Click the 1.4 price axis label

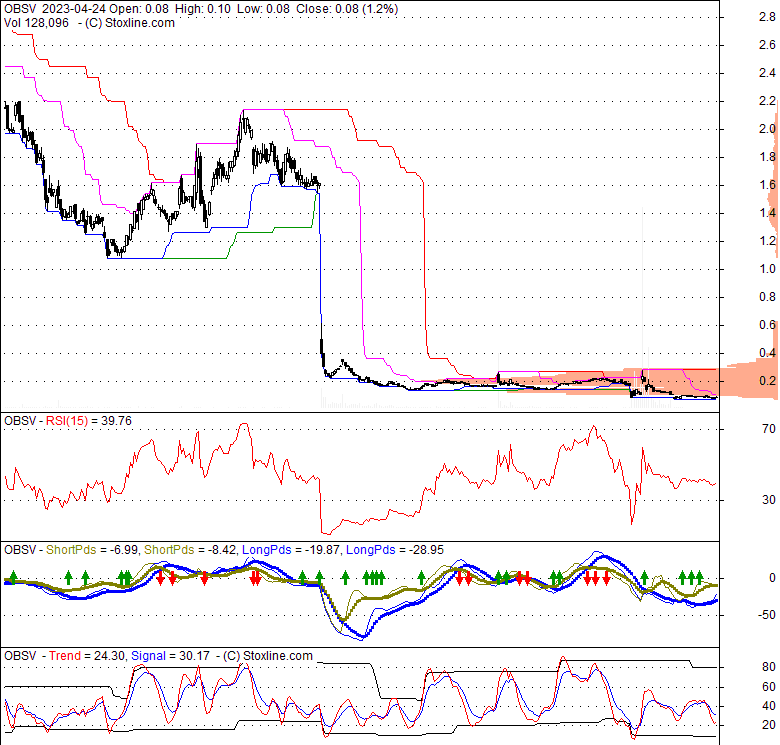767,213
